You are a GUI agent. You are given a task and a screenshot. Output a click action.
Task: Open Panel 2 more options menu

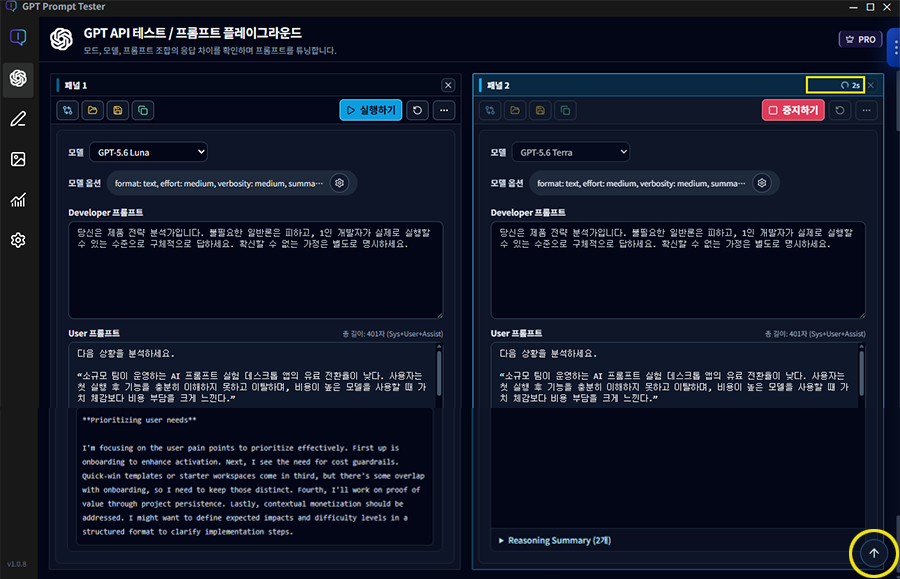tap(867, 110)
